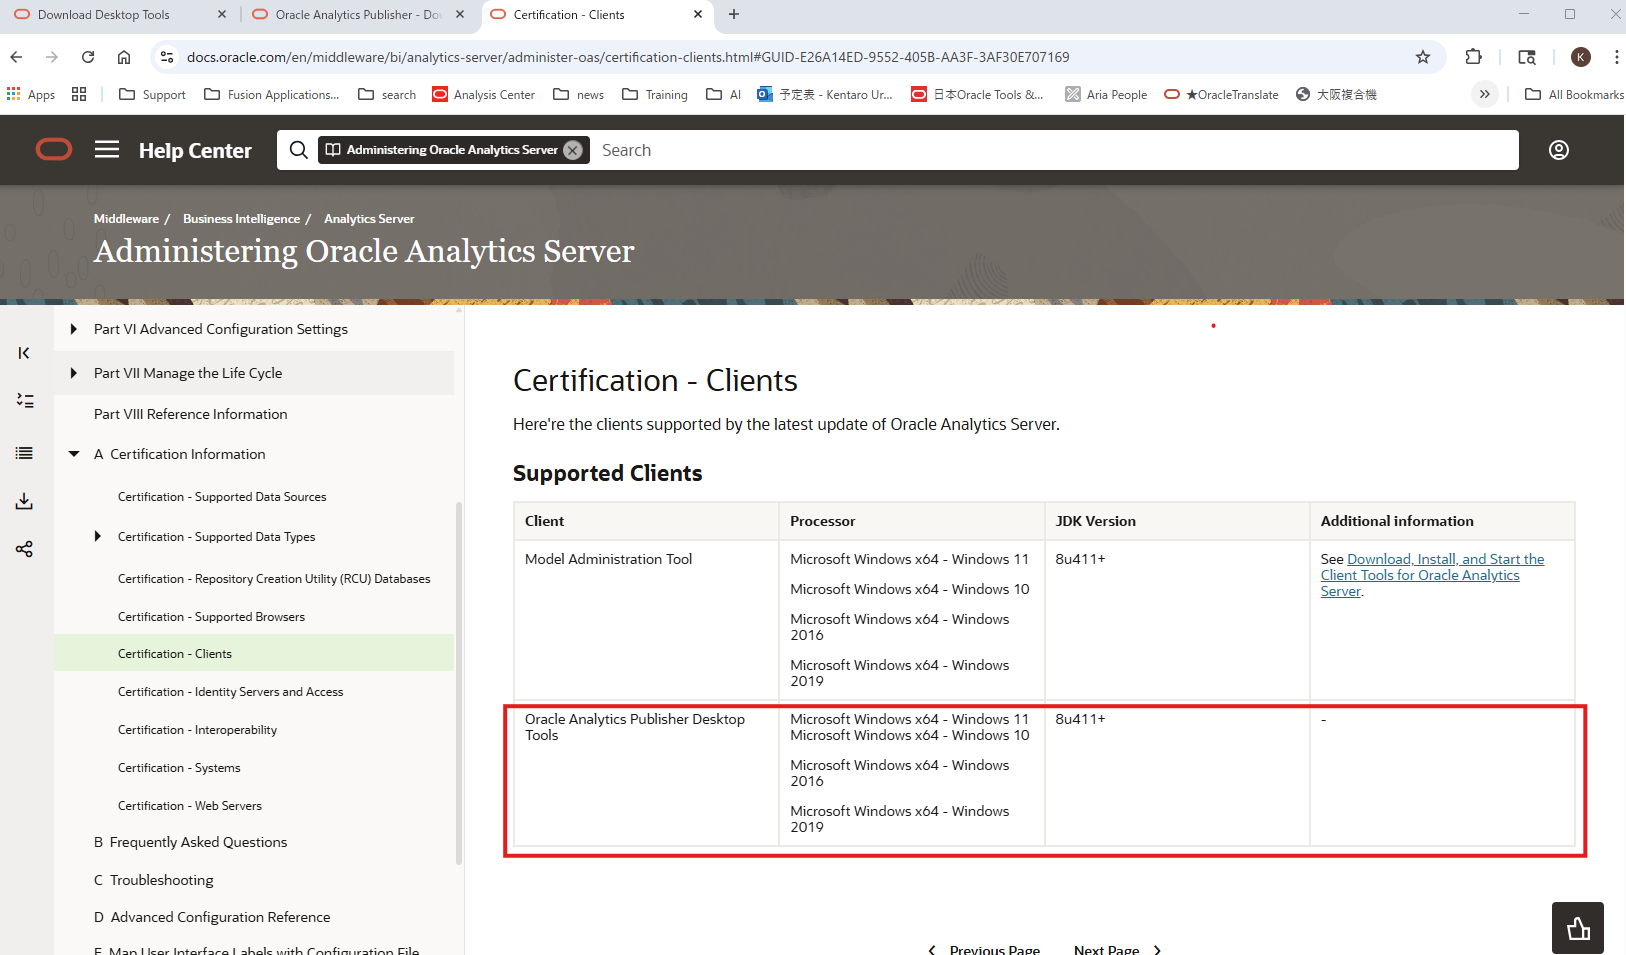Open the Chrome profile avatar K
This screenshot has height=955, width=1626.
(1581, 57)
